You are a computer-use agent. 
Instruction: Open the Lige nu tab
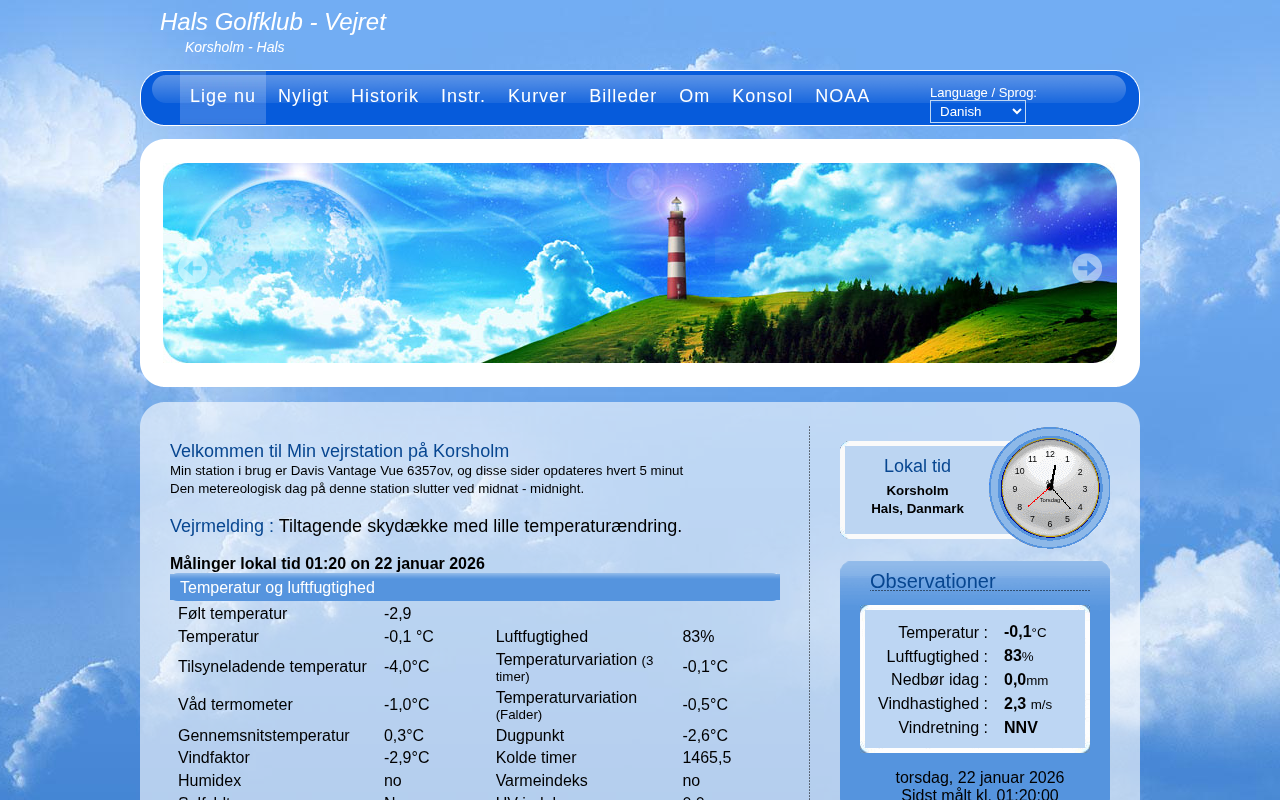(x=223, y=97)
